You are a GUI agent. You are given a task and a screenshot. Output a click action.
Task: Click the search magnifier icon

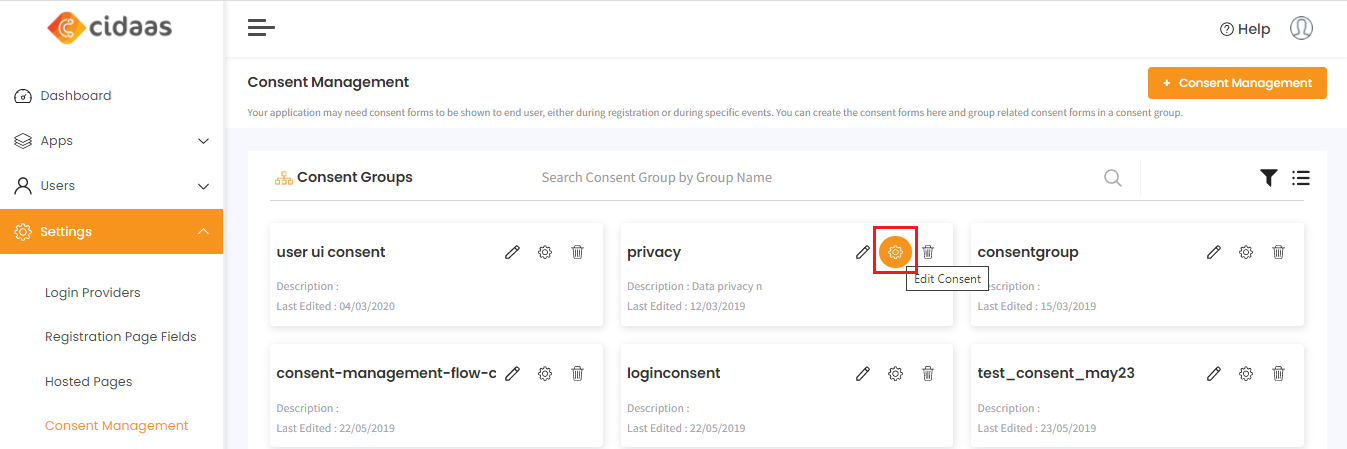[x=1112, y=178]
